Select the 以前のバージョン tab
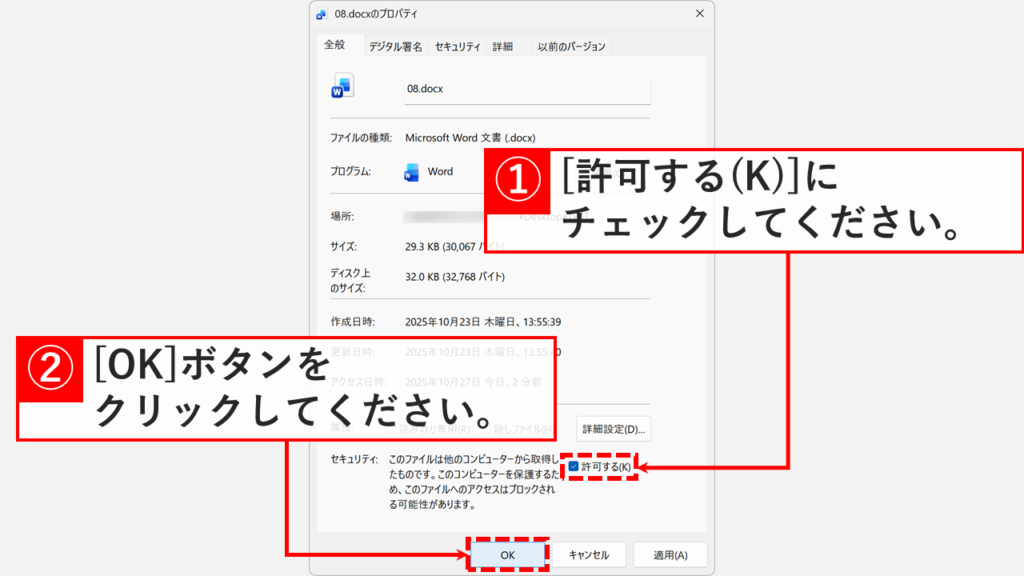 click(570, 47)
